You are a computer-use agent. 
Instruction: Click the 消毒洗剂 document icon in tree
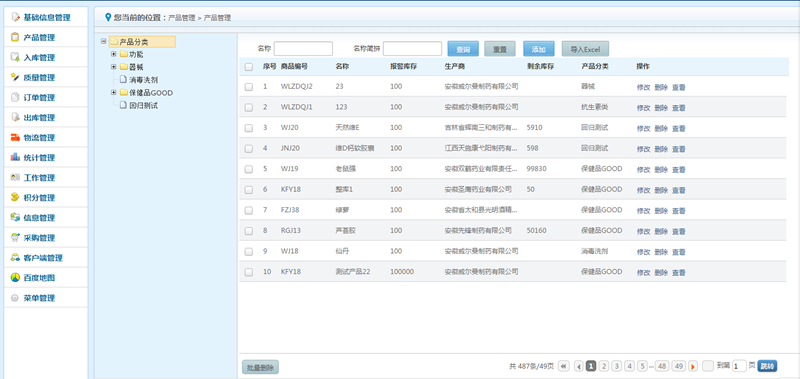(122, 80)
